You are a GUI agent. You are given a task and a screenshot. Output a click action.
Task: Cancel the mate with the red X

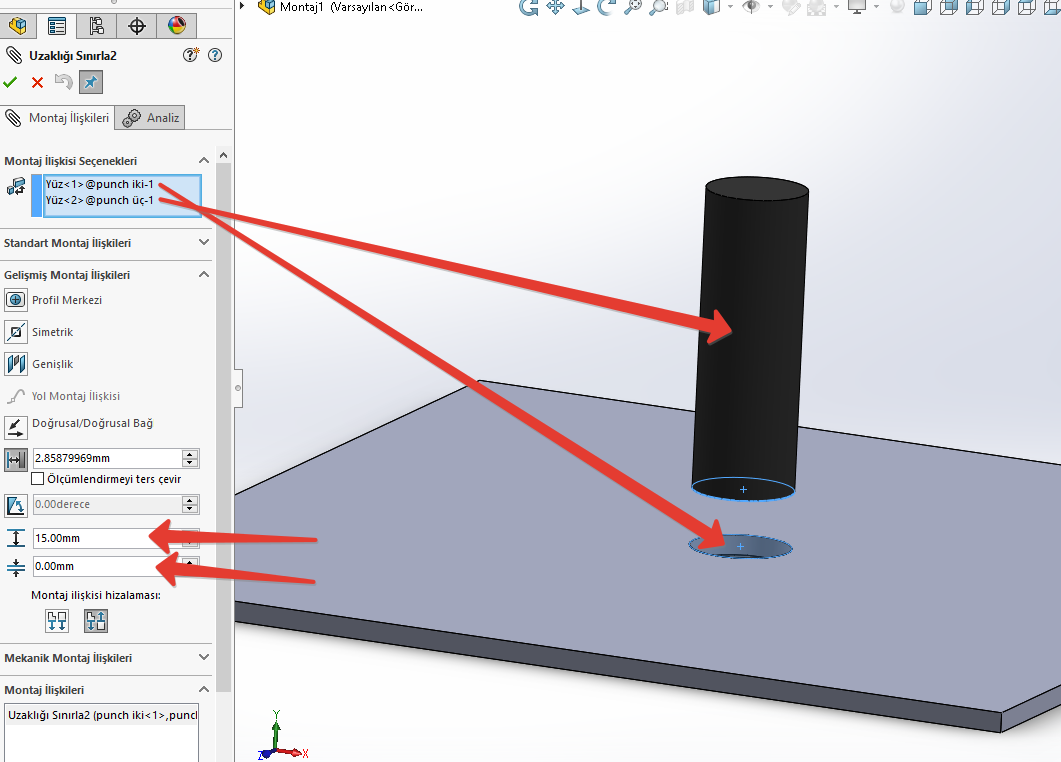pos(36,82)
